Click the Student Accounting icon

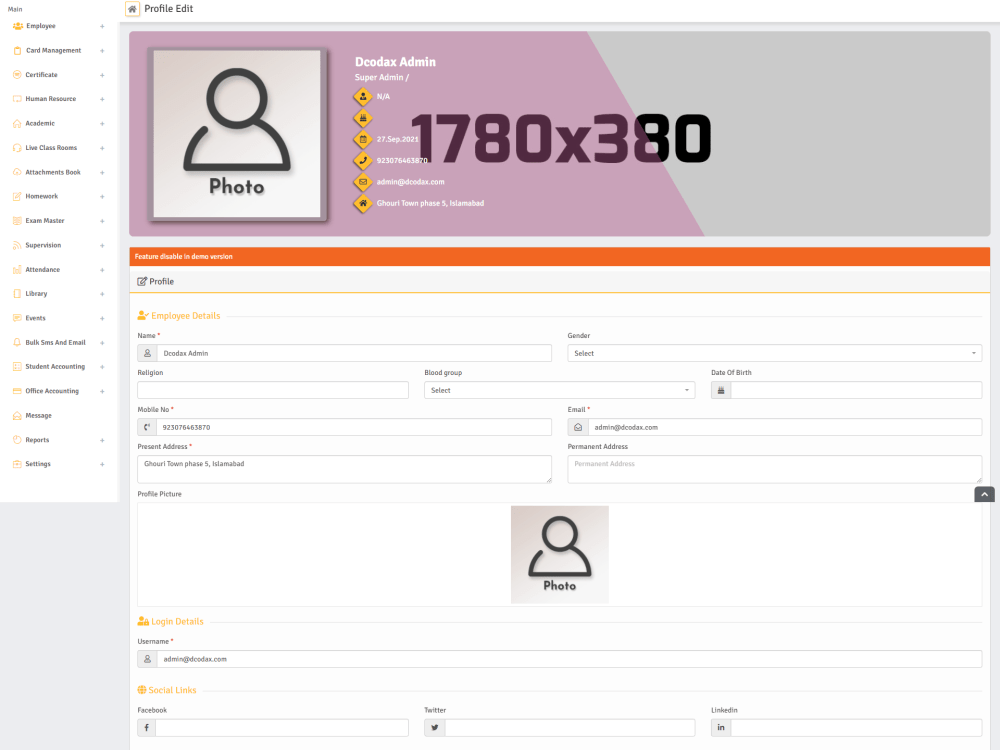coord(17,367)
